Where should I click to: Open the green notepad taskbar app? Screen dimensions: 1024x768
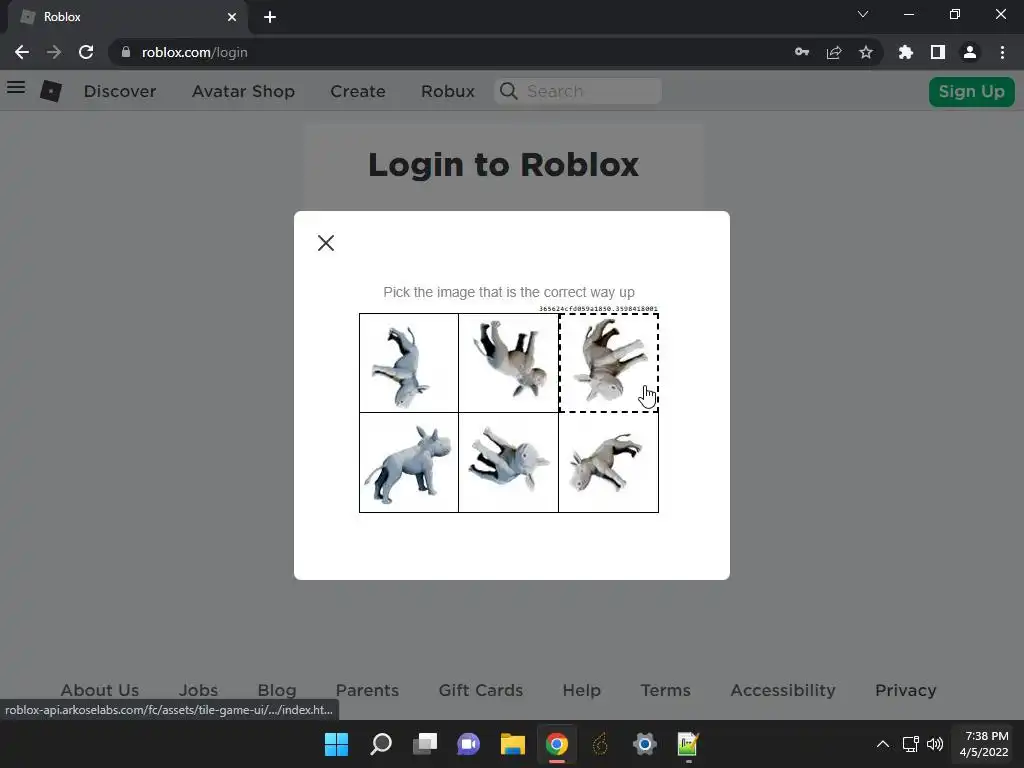pos(688,744)
